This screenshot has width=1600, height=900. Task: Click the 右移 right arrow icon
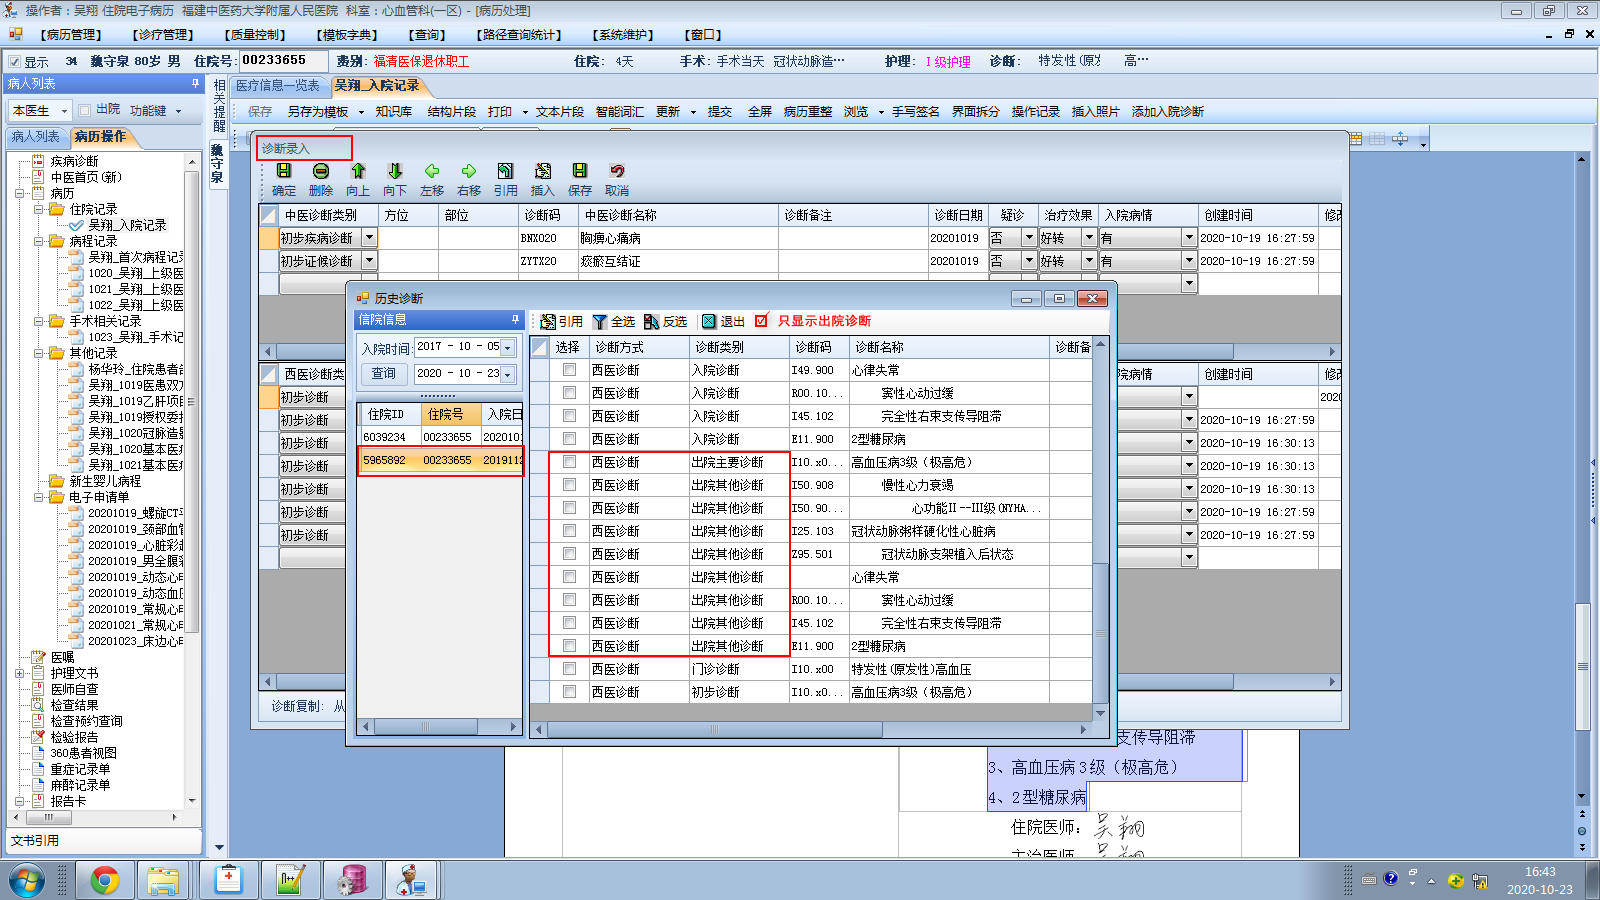point(469,171)
